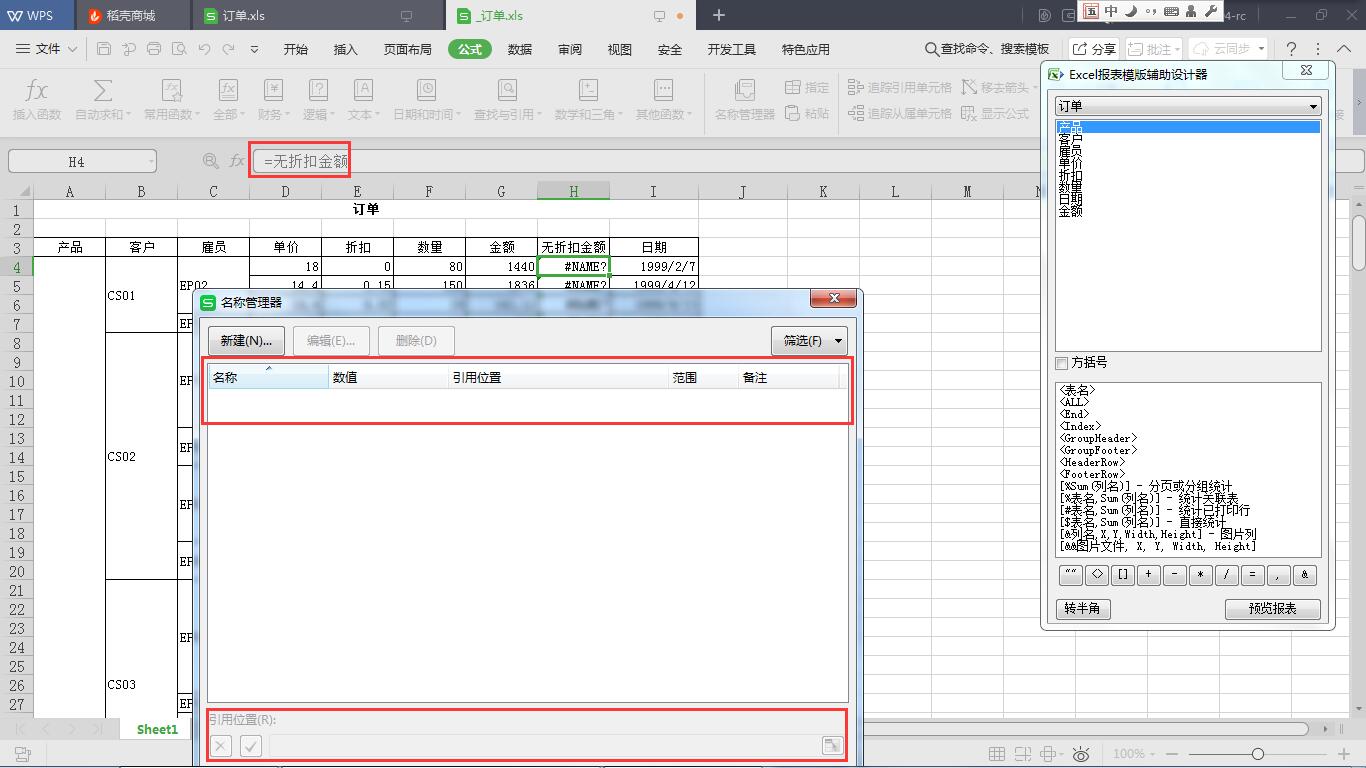Click the AutoSum sigma icon
1366x768 pixels.
click(102, 92)
